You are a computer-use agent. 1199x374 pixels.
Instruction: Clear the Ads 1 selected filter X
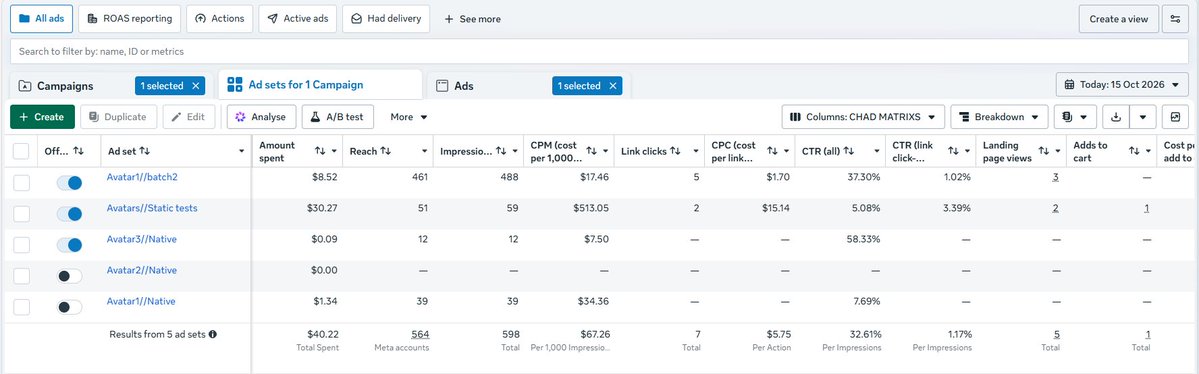pos(612,86)
